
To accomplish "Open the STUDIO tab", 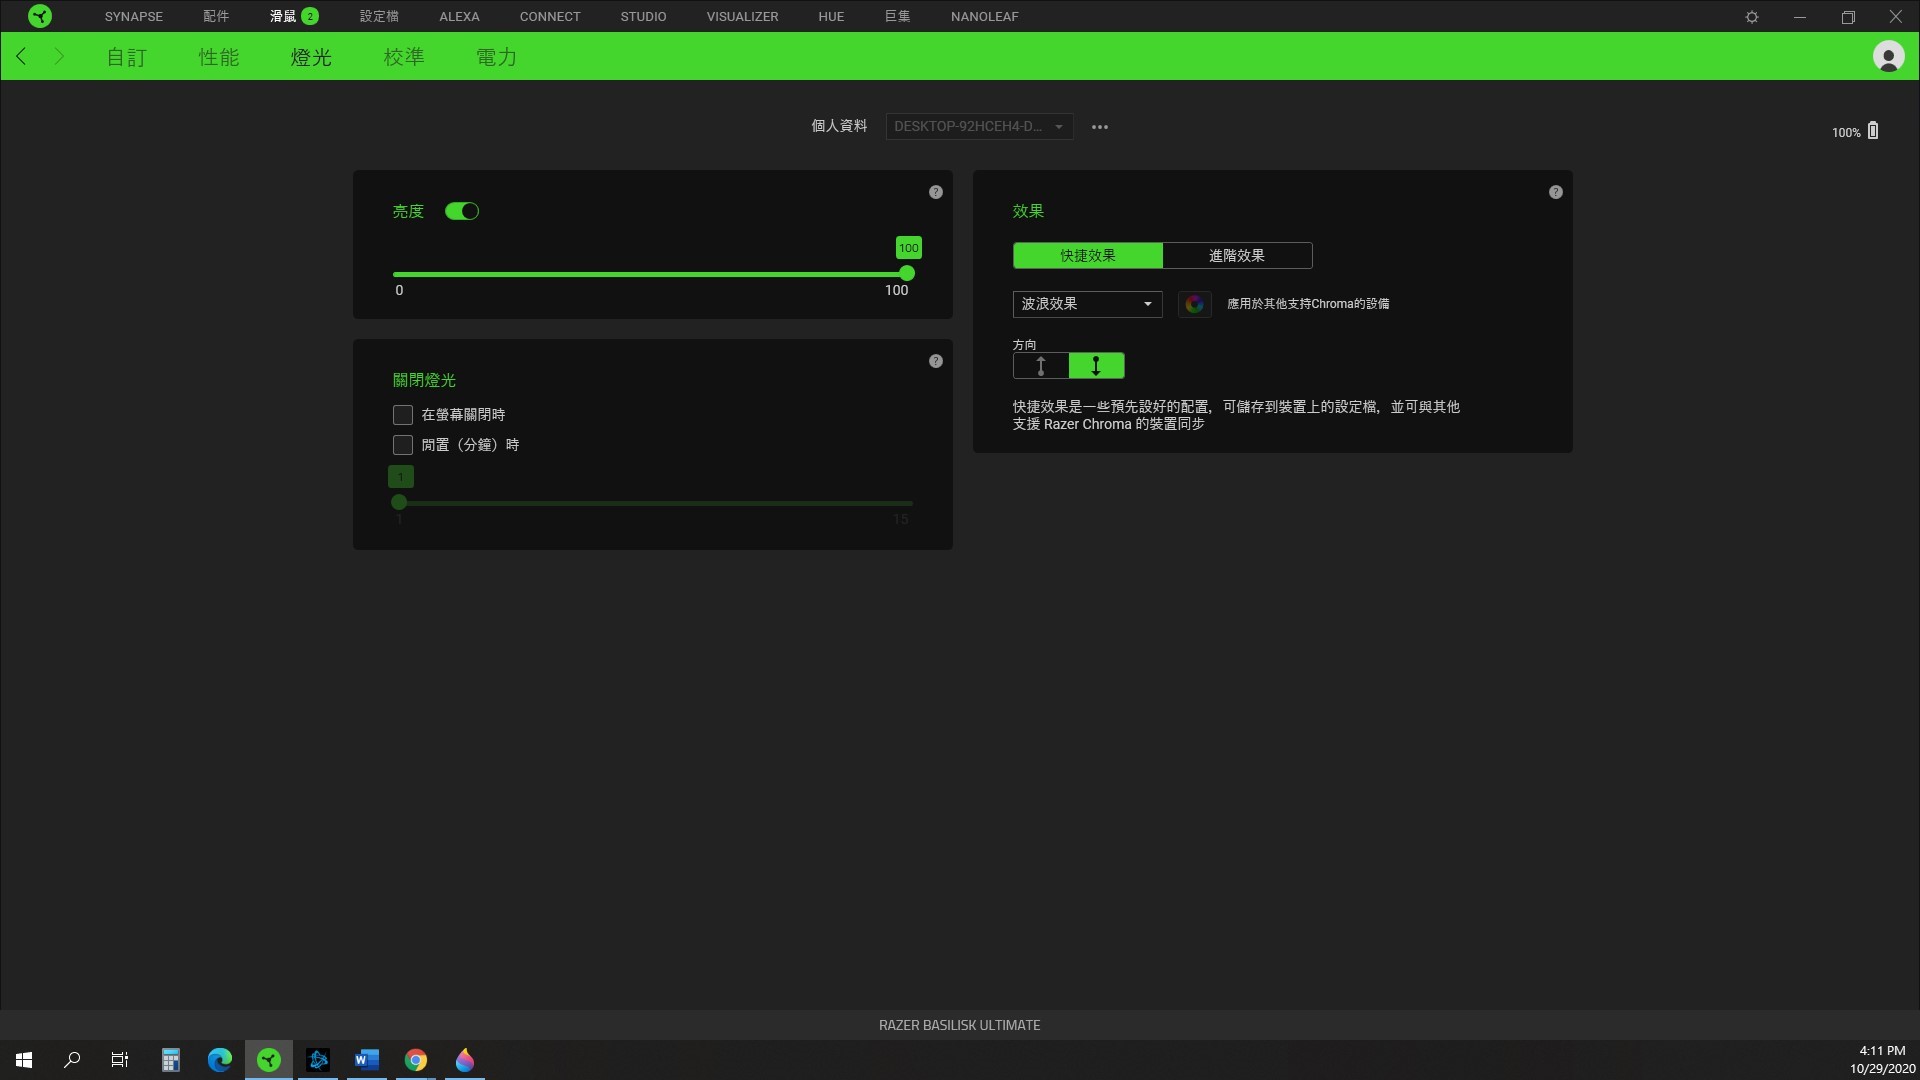I will point(643,16).
